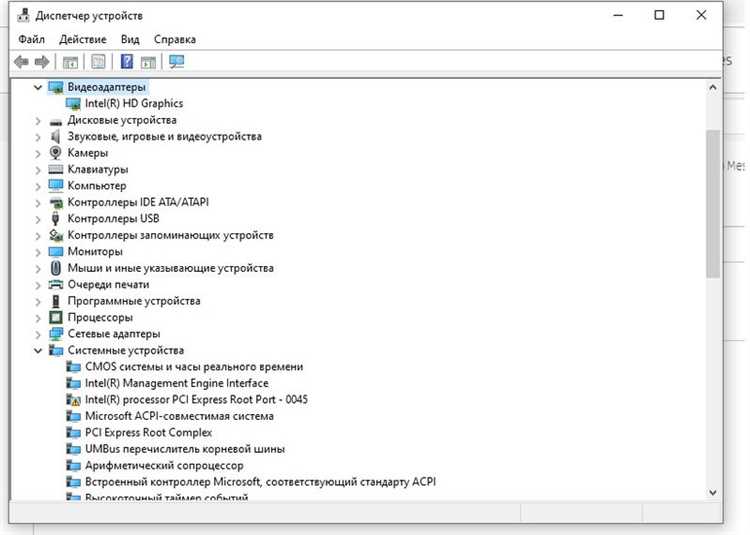Click the Intel(R) HD Graphics device icon
Viewport: 750px width, 535px height.
[x=73, y=103]
